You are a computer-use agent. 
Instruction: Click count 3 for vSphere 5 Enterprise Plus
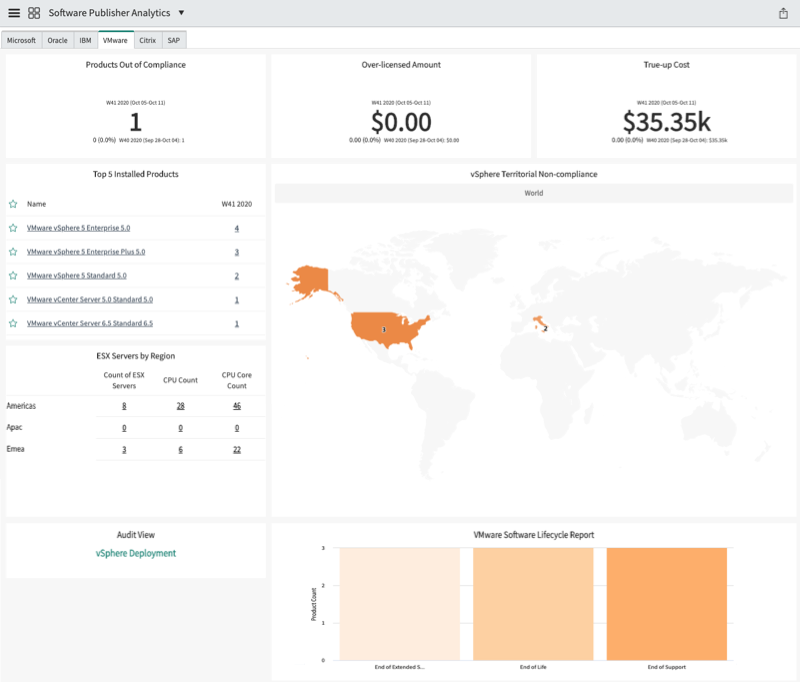point(237,252)
